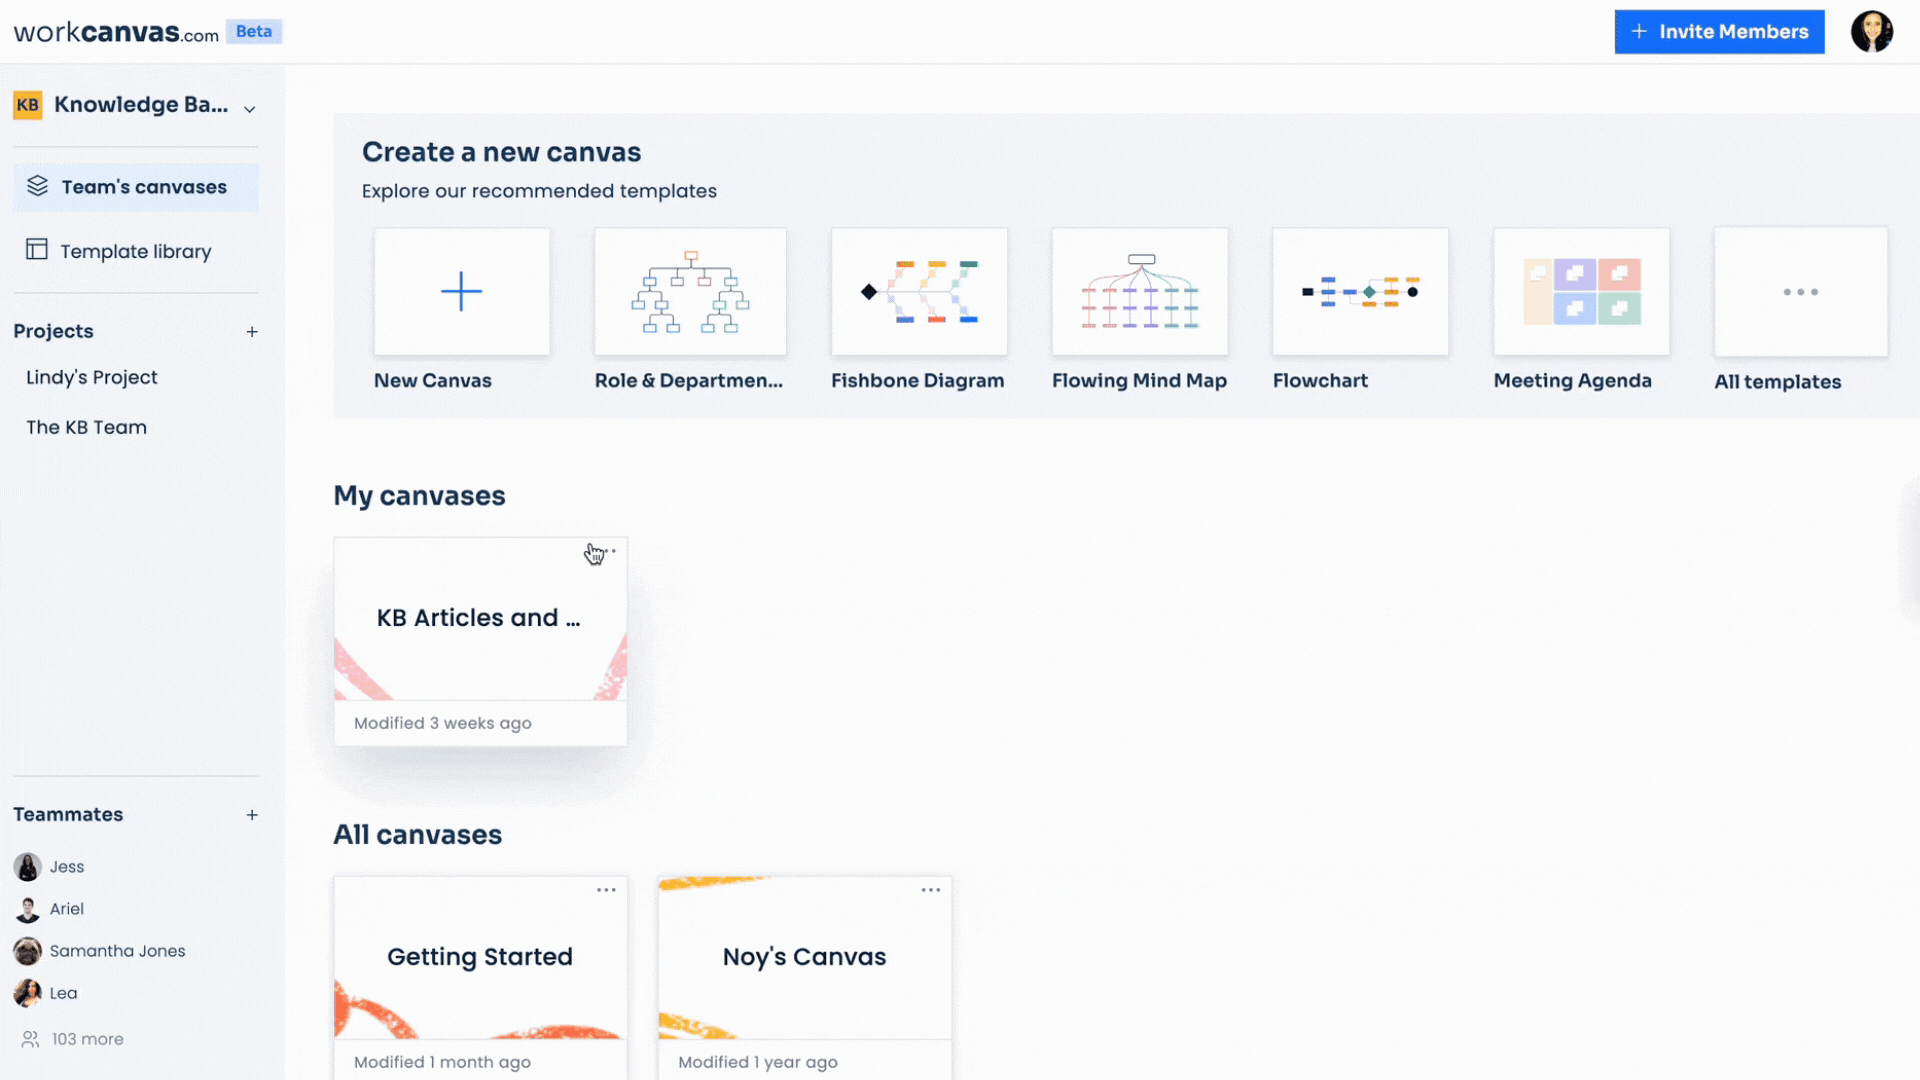Select the New Canvas plus icon
The width and height of the screenshot is (1920, 1080).
pos(461,291)
